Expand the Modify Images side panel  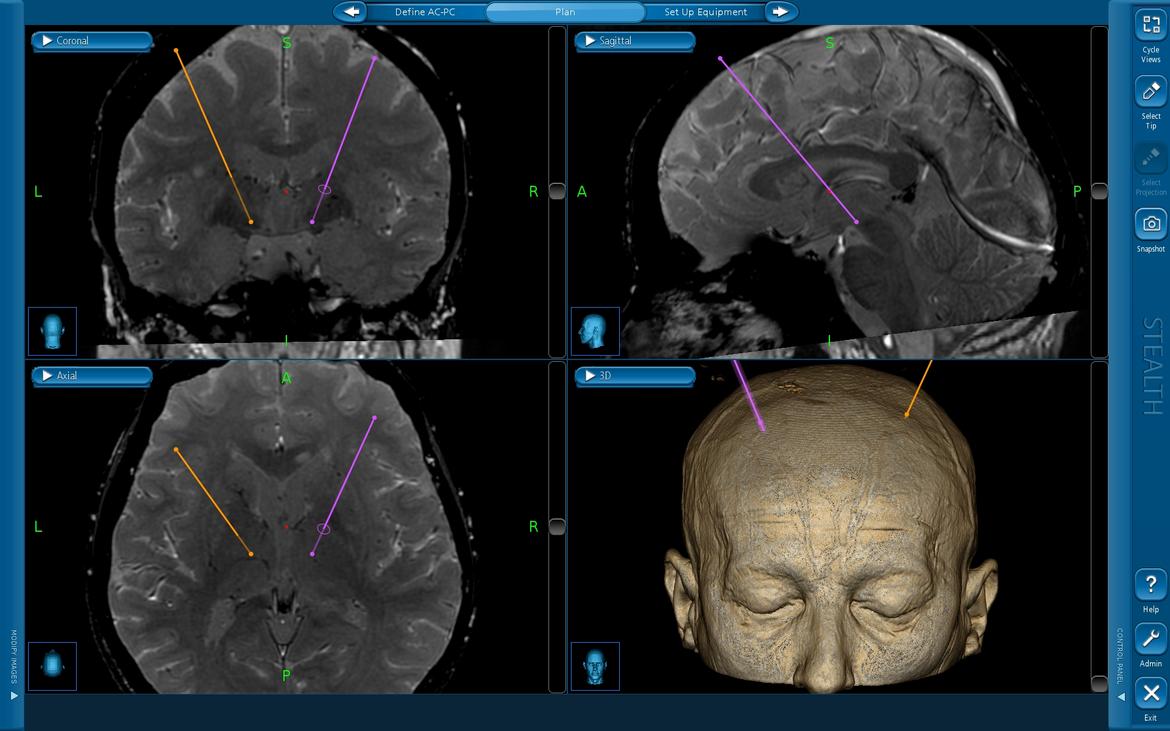click(x=14, y=695)
